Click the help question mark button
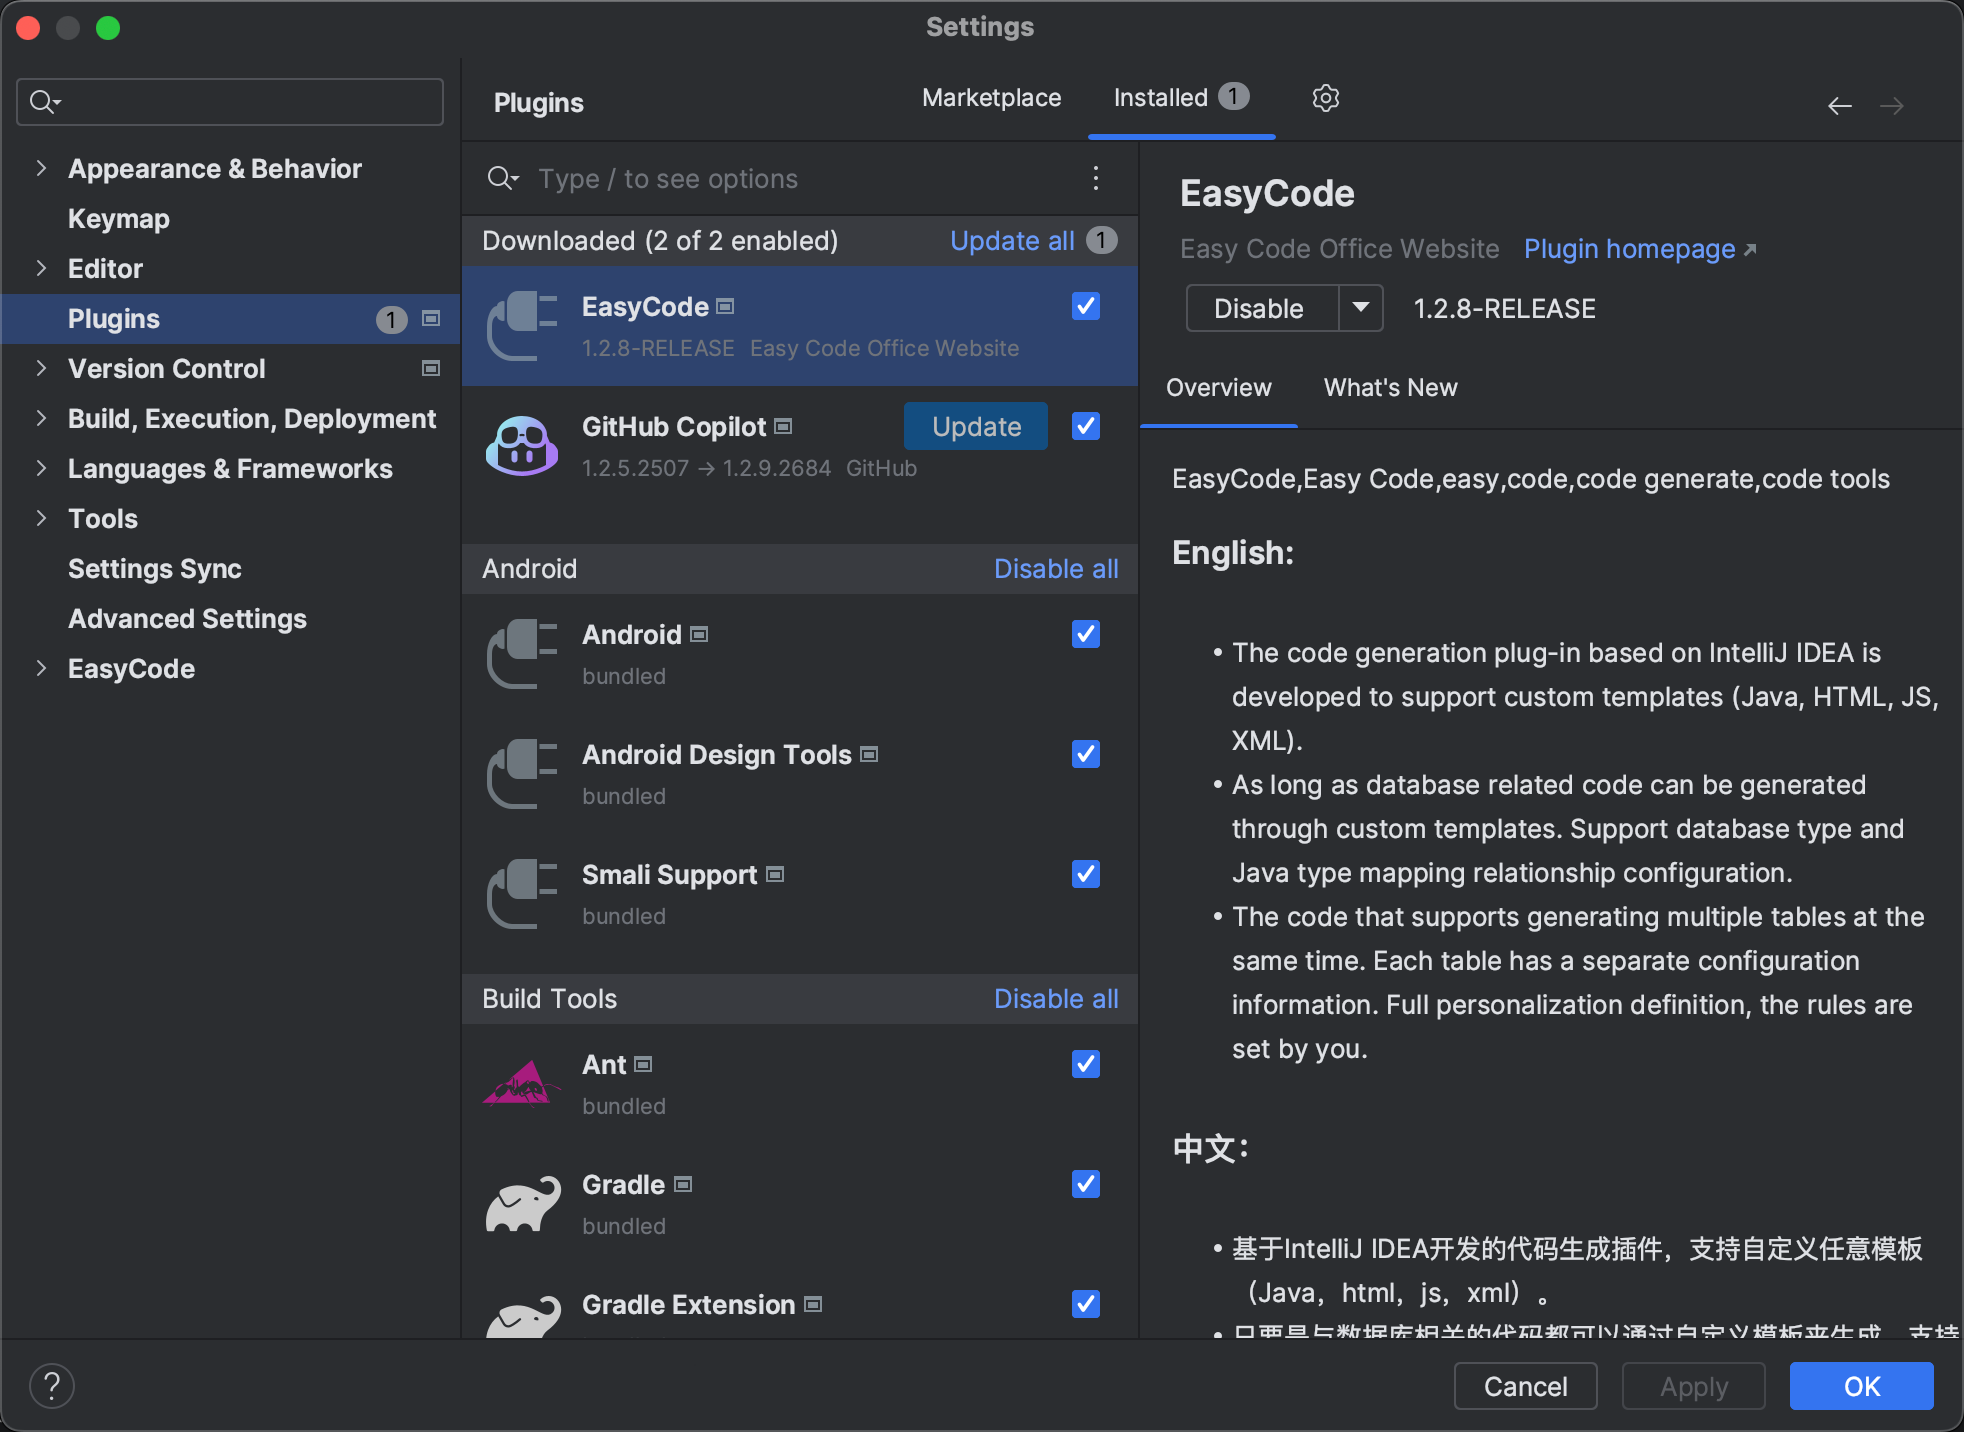This screenshot has height=1432, width=1964. tap(52, 1386)
